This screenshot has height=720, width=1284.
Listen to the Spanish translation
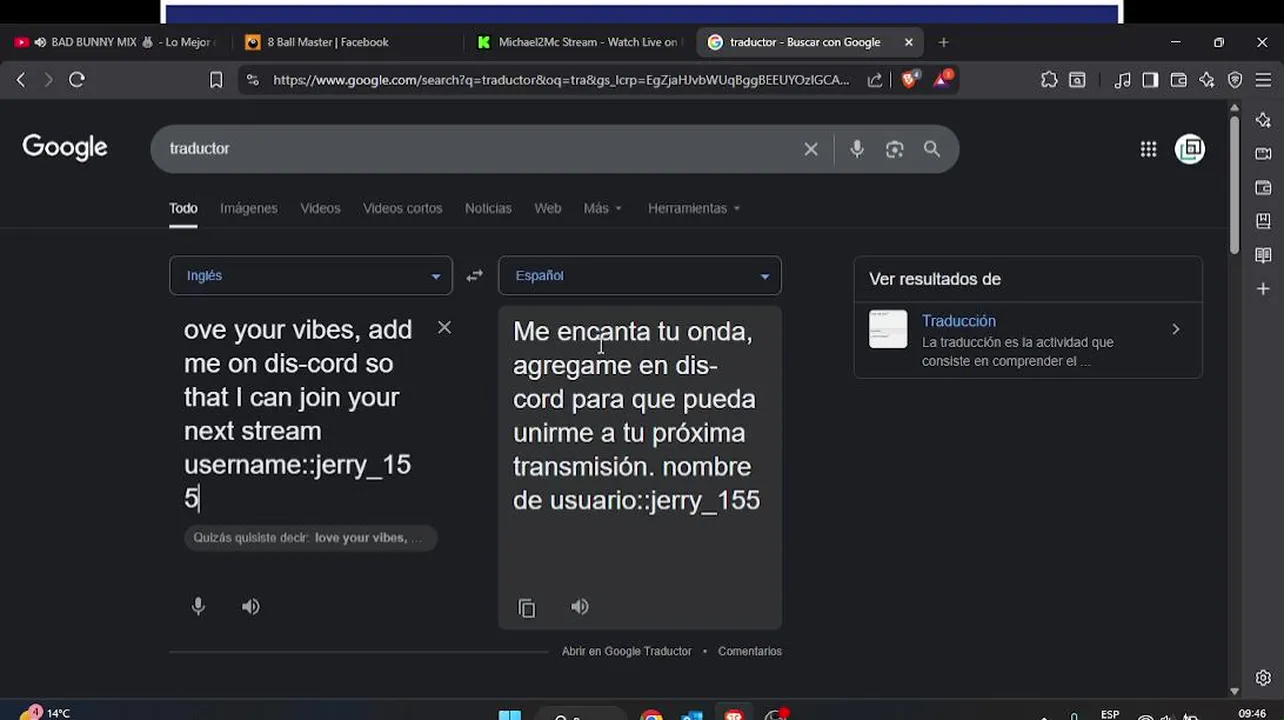tap(580, 606)
